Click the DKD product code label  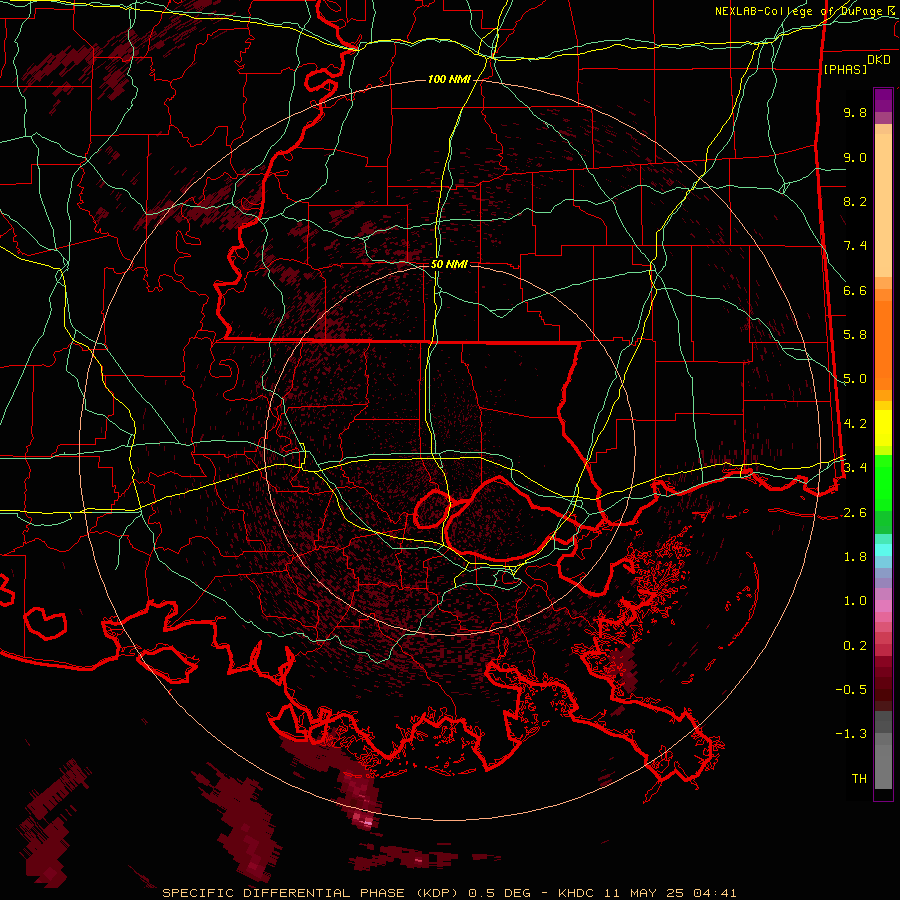click(879, 60)
